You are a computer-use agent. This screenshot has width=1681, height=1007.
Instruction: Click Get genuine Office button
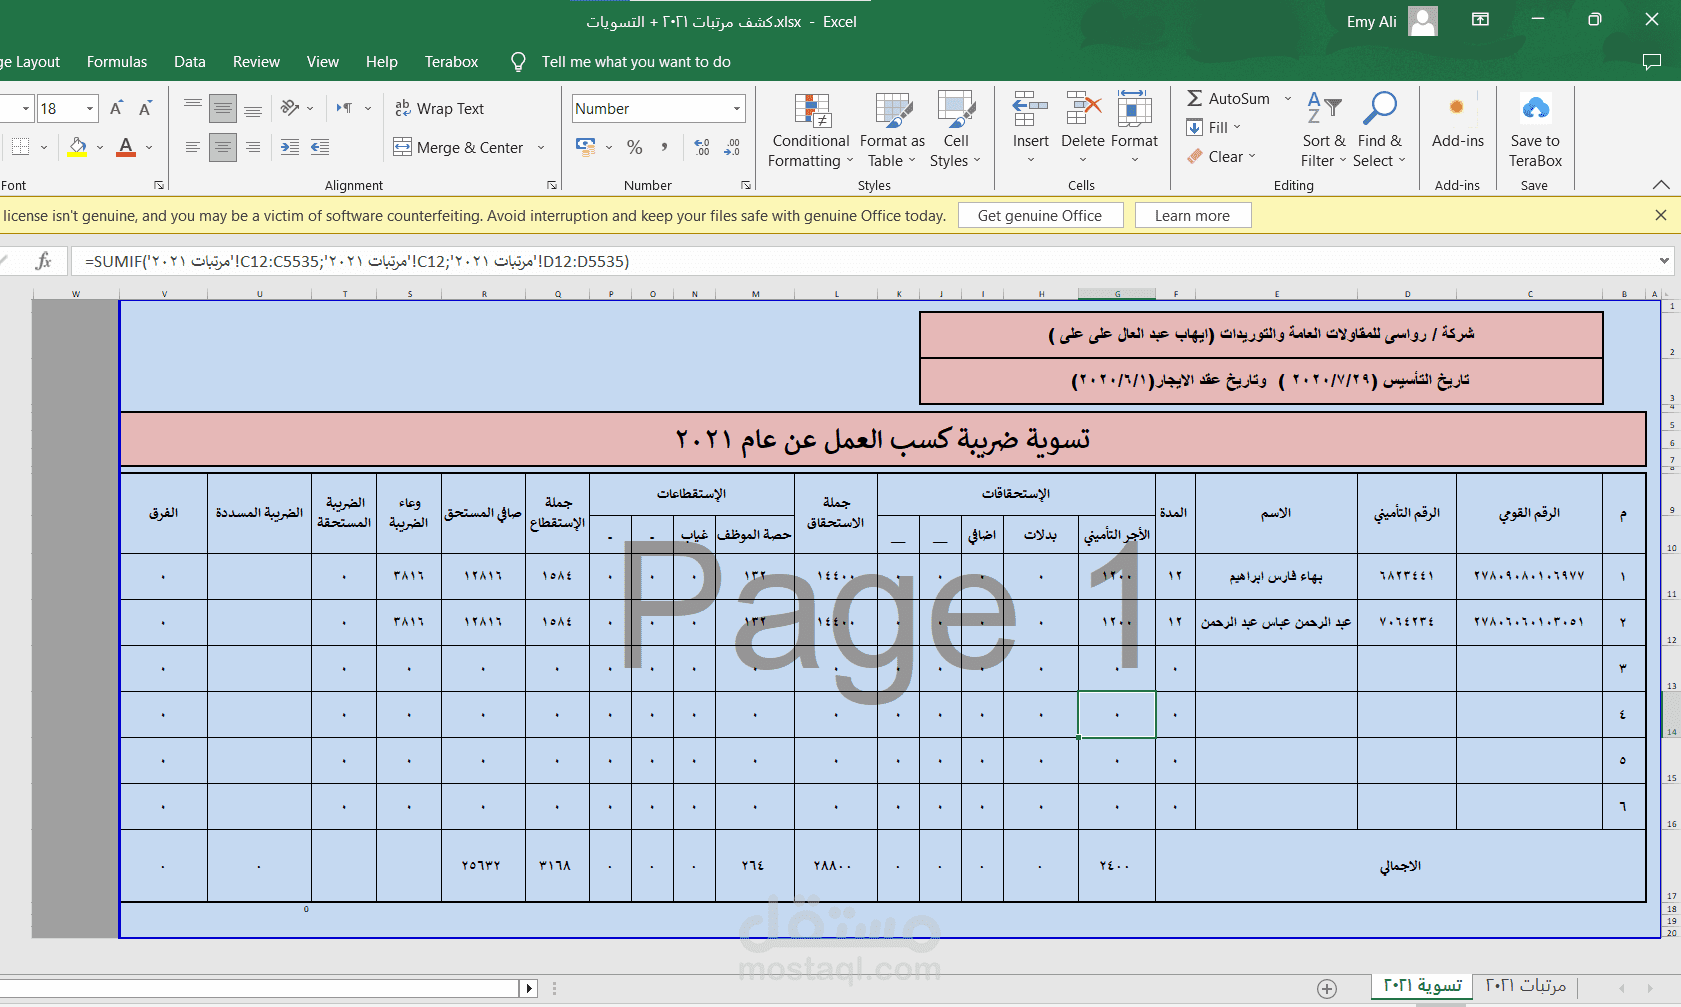tap(1040, 215)
